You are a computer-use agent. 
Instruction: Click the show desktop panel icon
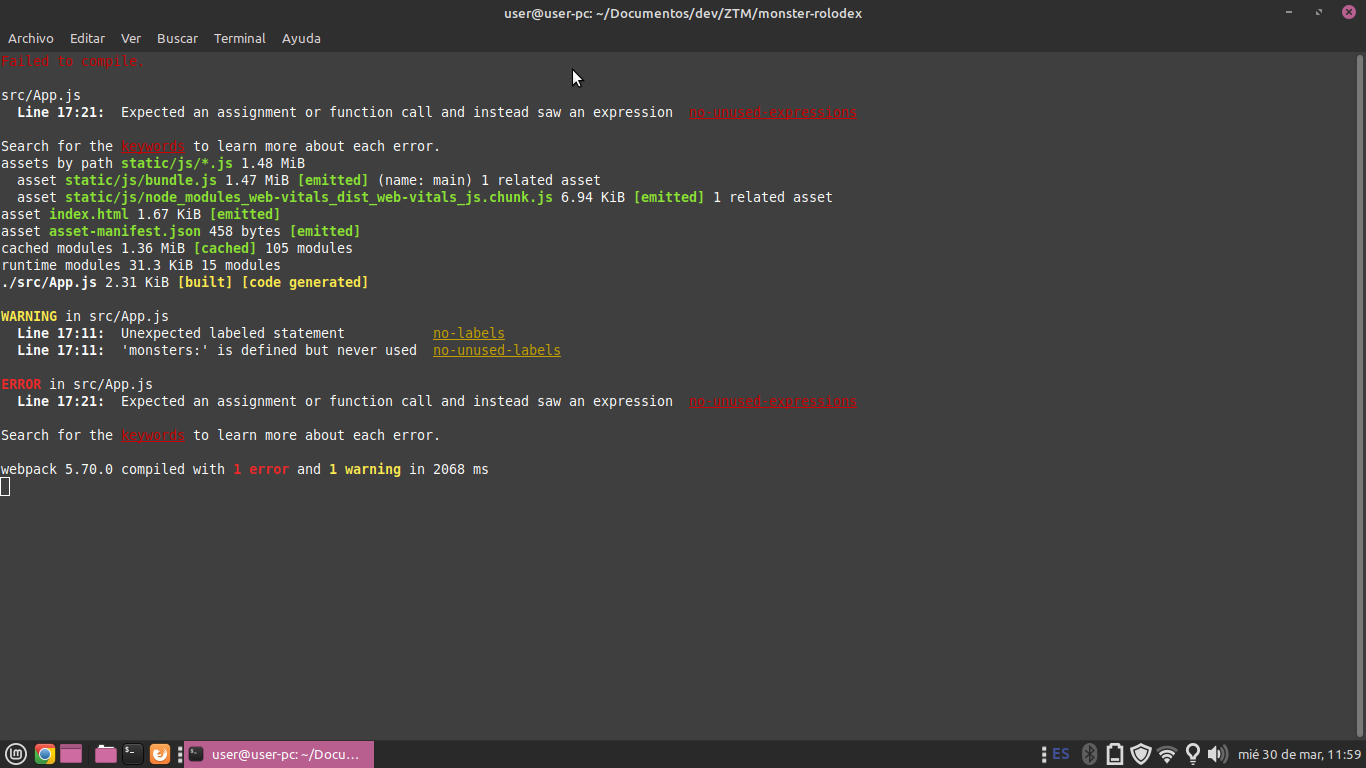tap(70, 754)
